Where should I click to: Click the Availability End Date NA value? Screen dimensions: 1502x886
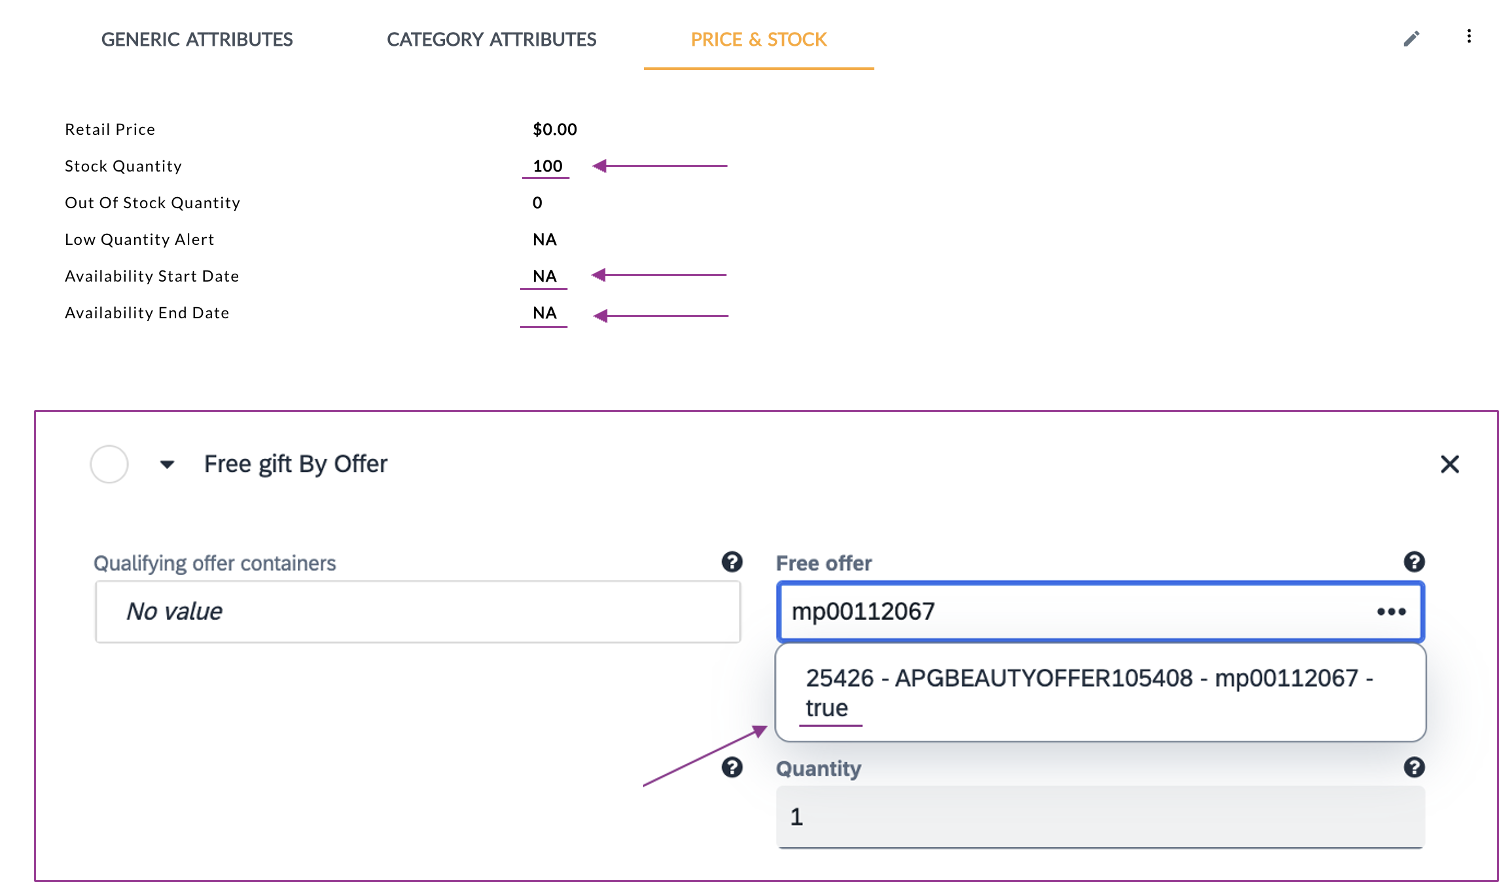coord(544,313)
